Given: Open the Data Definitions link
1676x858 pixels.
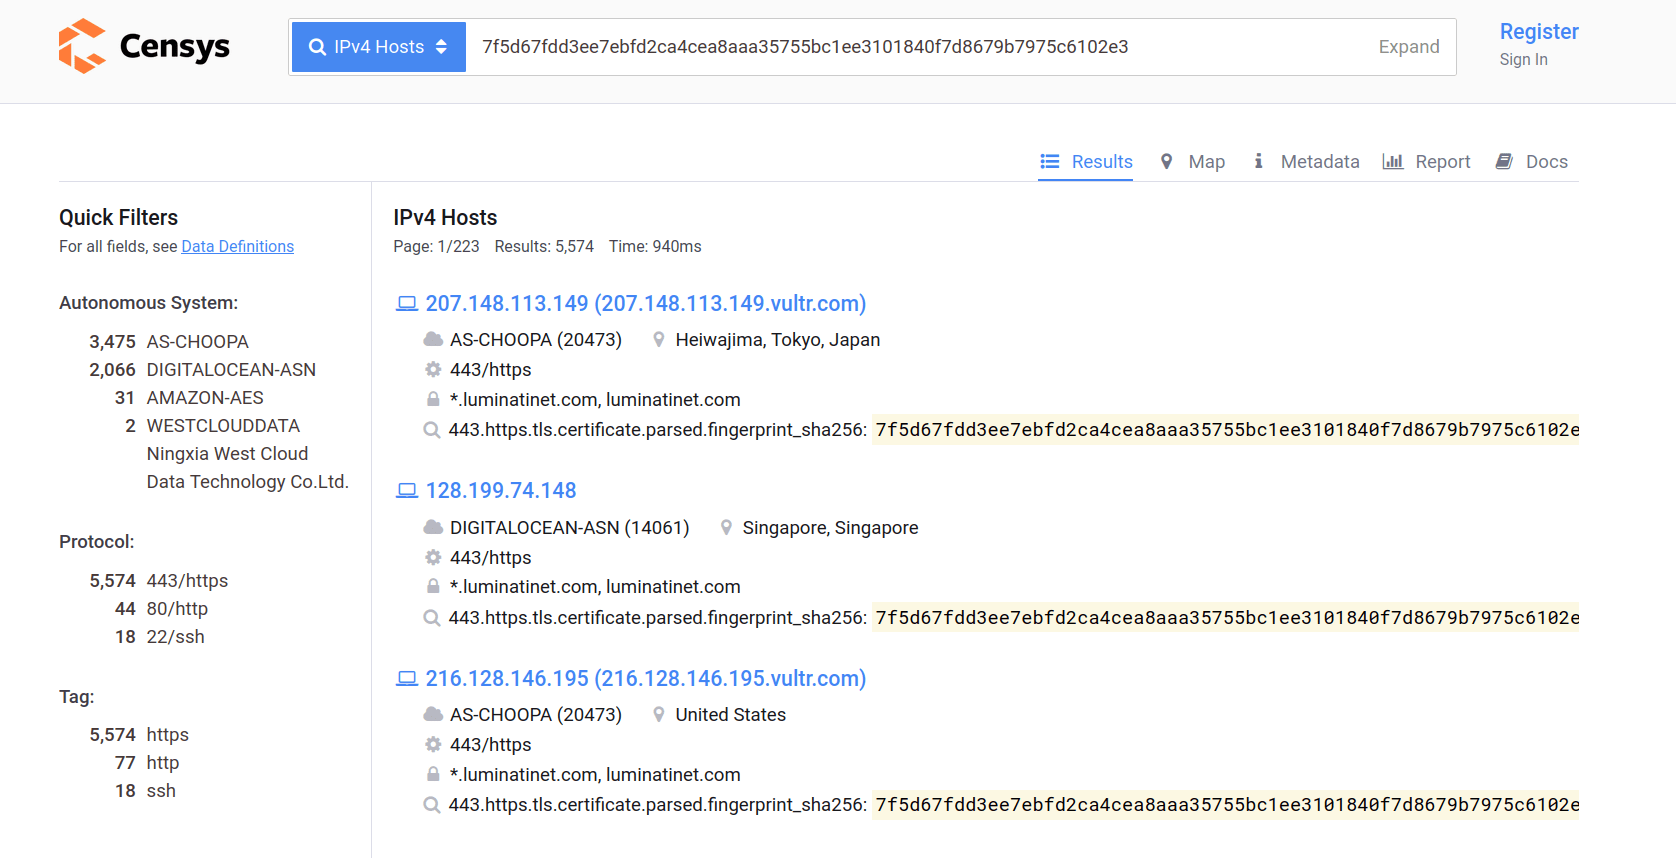Looking at the screenshot, I should 238,247.
